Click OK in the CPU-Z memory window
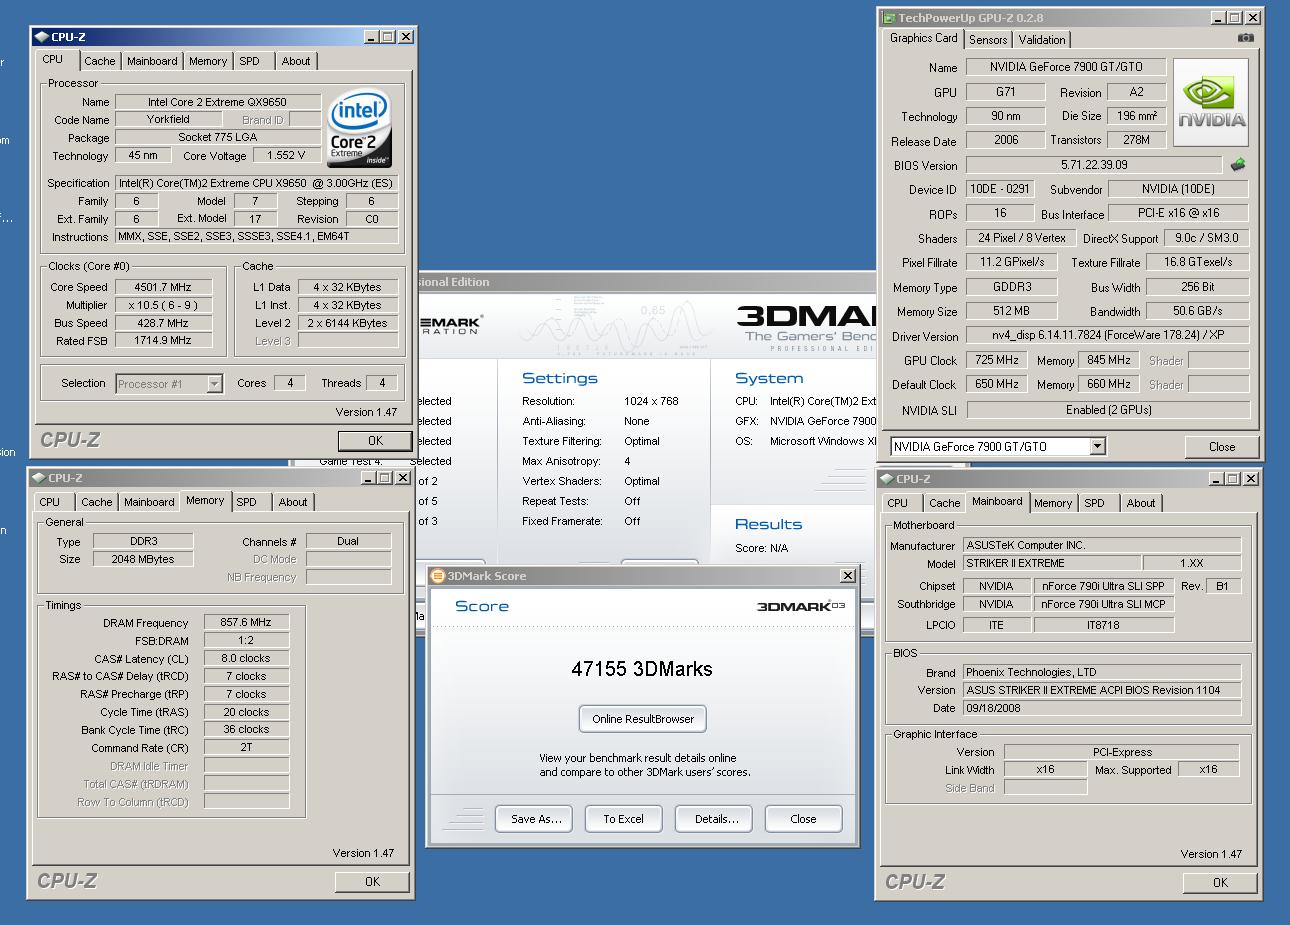 tap(372, 881)
